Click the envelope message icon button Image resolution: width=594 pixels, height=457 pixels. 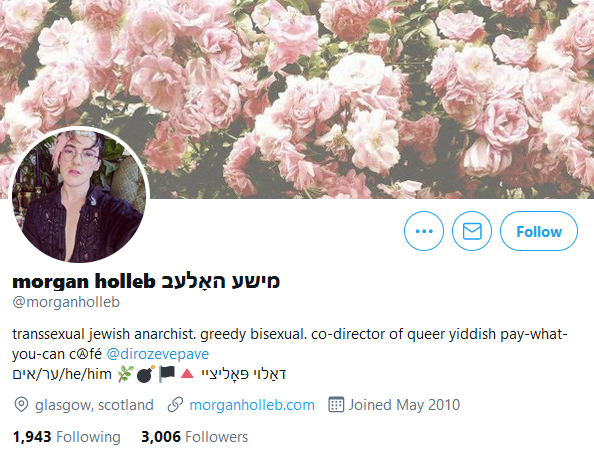pos(472,231)
